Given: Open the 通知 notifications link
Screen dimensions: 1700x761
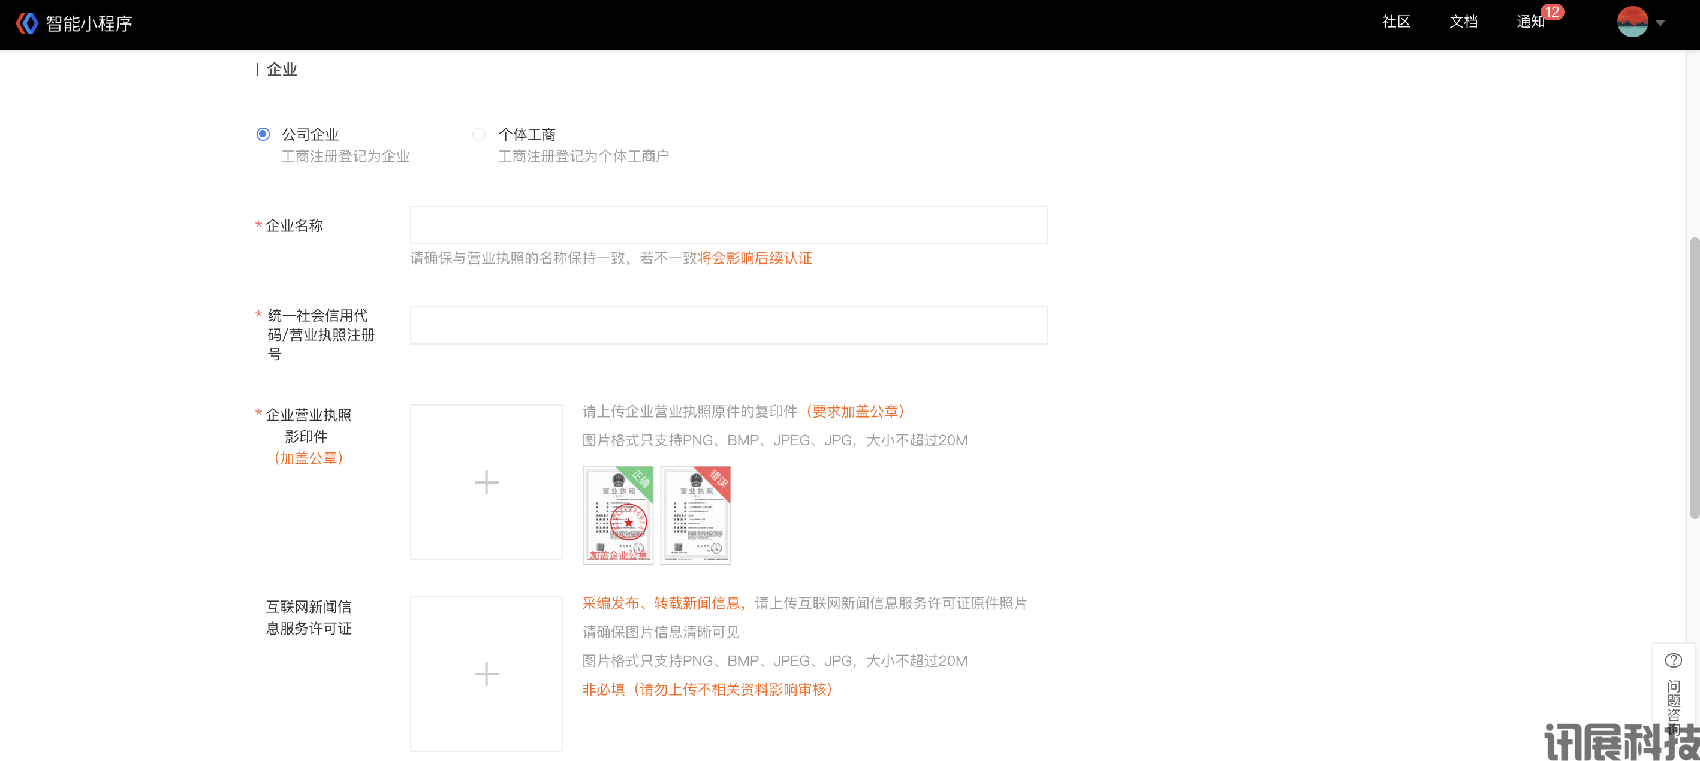Looking at the screenshot, I should point(1530,22).
